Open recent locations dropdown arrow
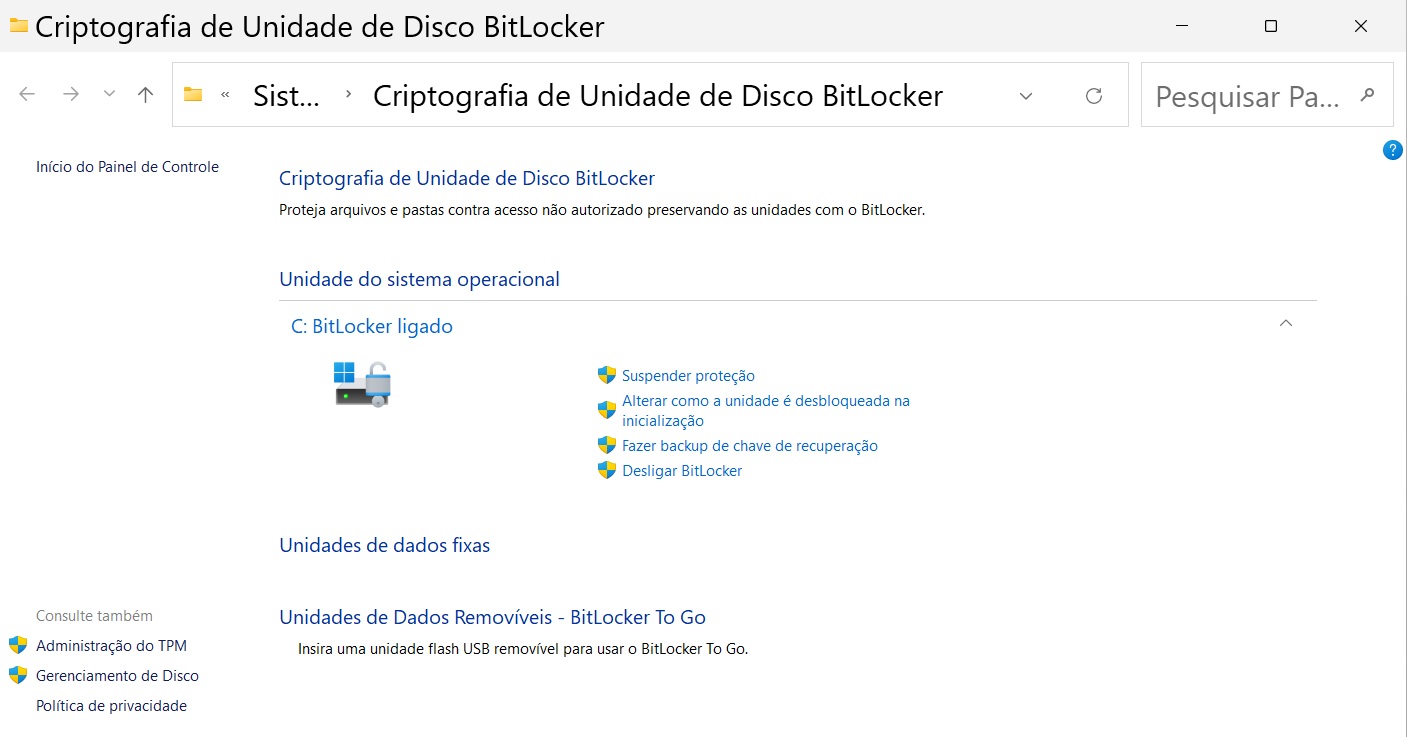The height and width of the screenshot is (737, 1407). 110,95
